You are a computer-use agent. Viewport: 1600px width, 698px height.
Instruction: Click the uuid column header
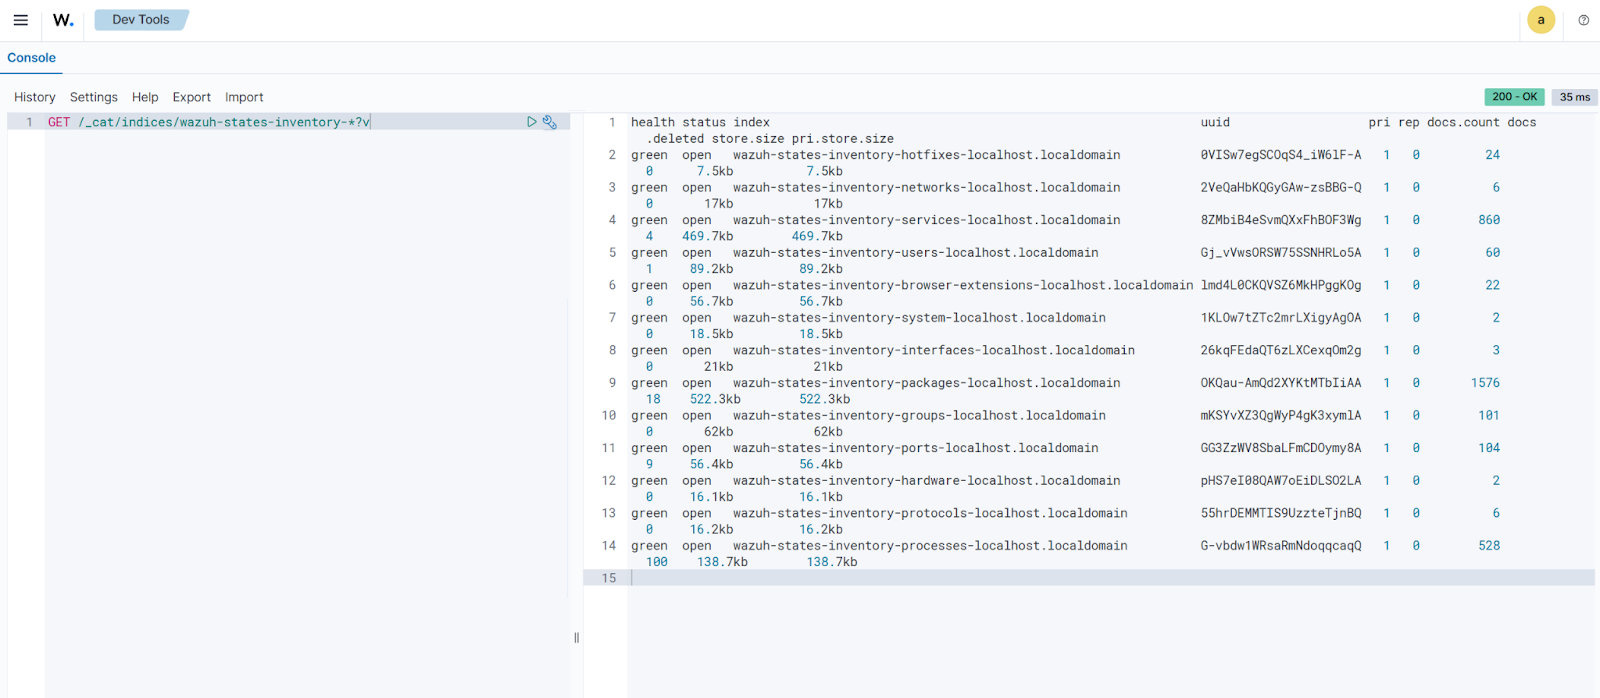(x=1215, y=122)
